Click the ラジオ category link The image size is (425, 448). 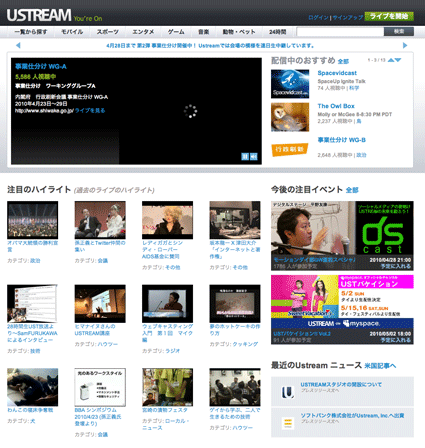coord(172,351)
